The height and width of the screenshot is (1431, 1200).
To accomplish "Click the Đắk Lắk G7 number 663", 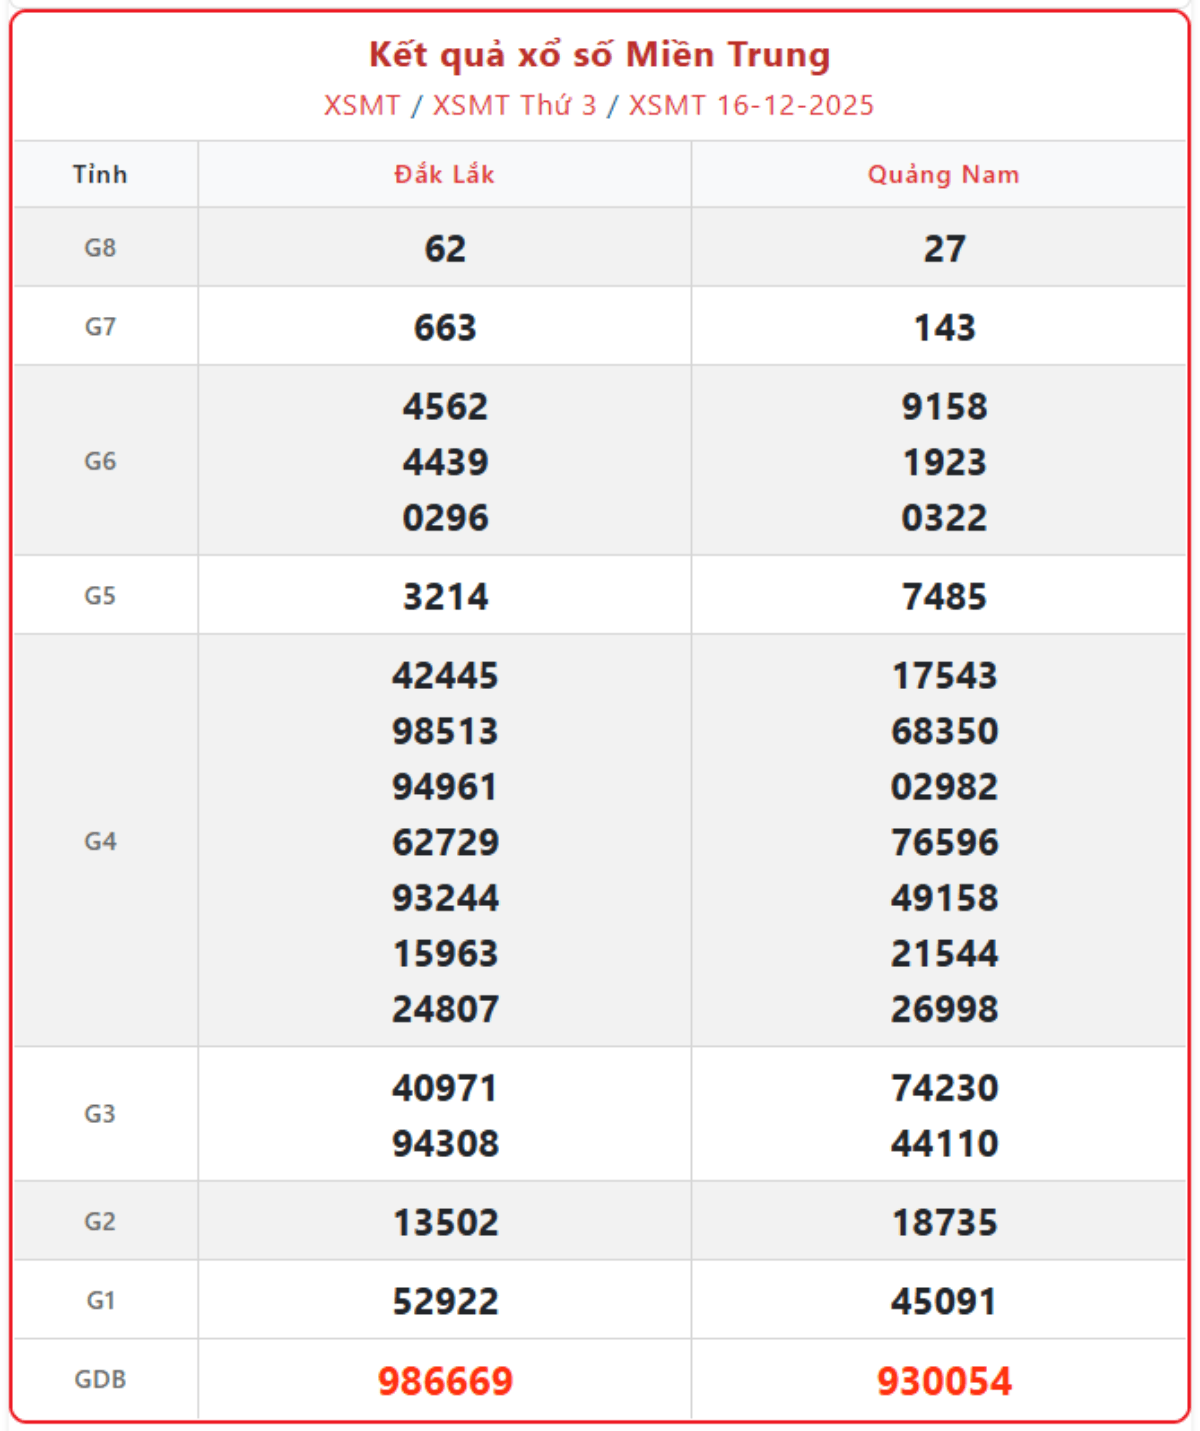I will click(445, 328).
